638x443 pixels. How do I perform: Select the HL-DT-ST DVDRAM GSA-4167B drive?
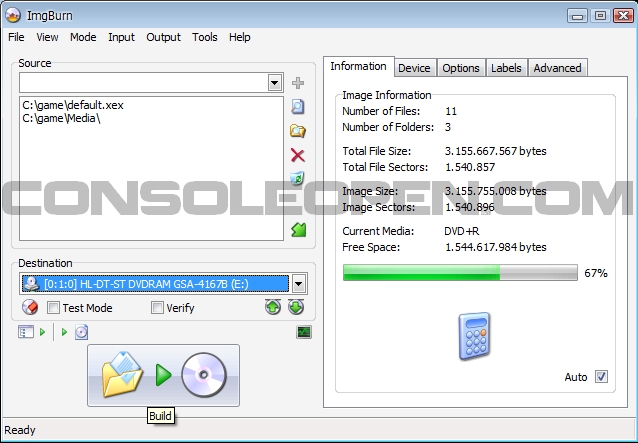point(155,284)
